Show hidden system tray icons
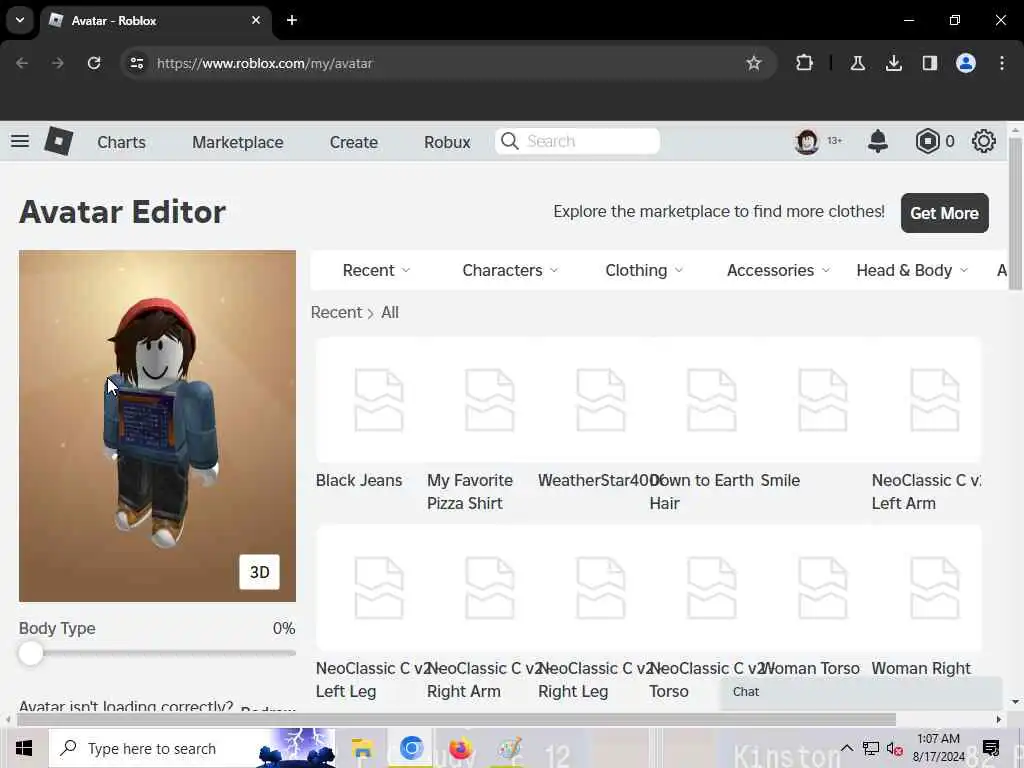 (846, 748)
